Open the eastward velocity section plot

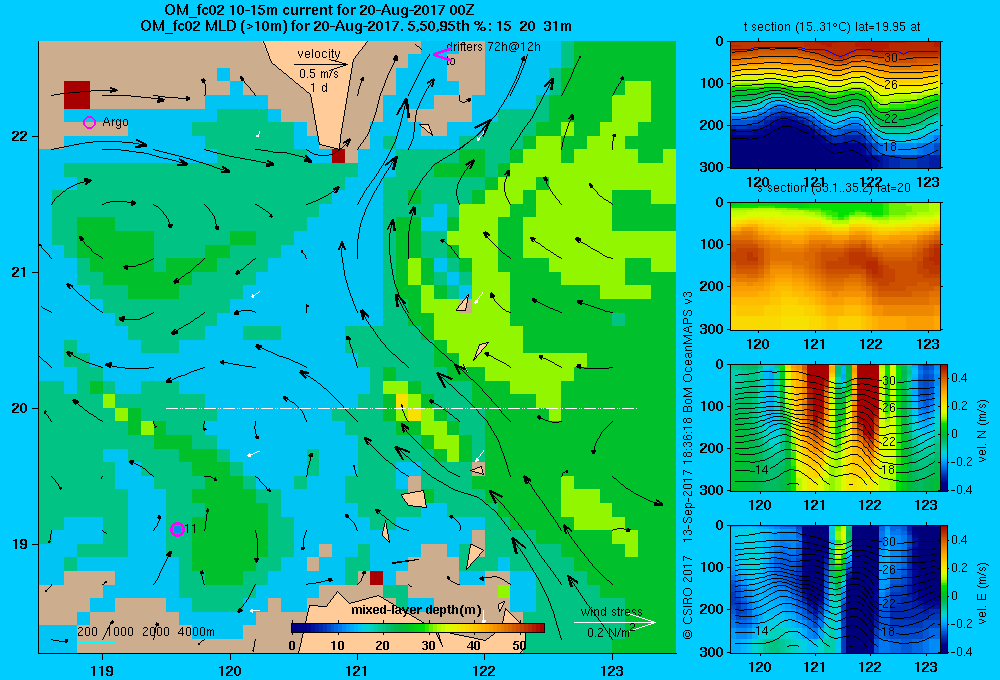coord(835,589)
